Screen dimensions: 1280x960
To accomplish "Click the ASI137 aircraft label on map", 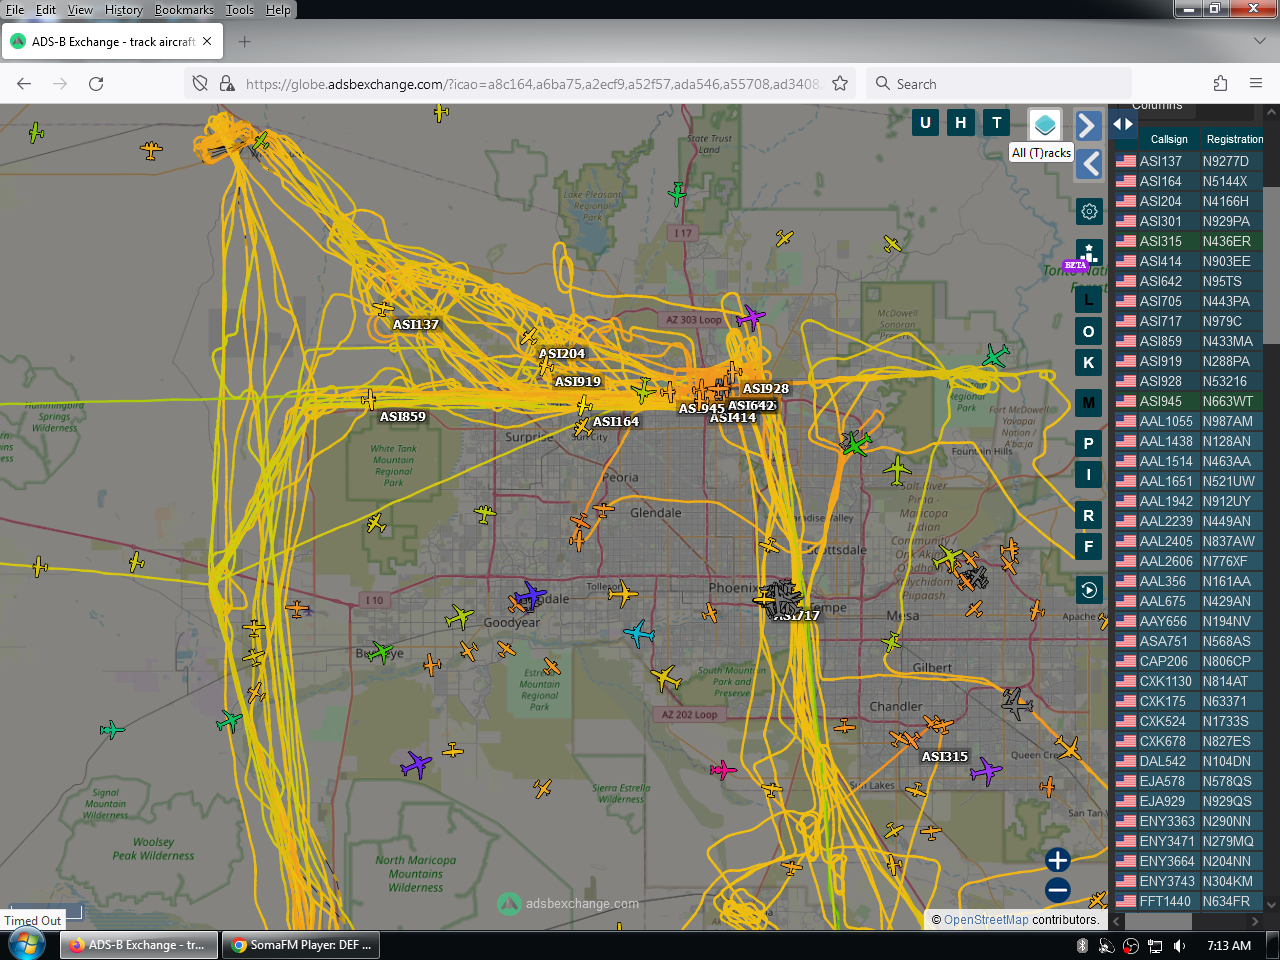I will pos(416,325).
